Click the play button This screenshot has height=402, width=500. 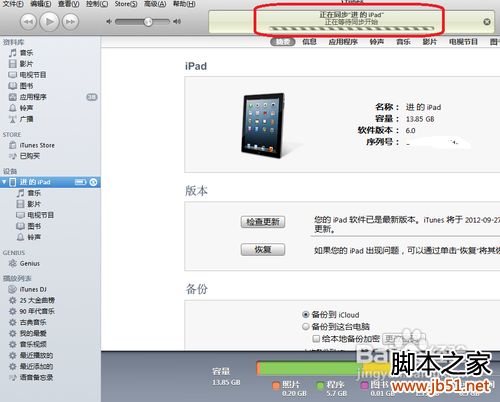click(x=49, y=21)
